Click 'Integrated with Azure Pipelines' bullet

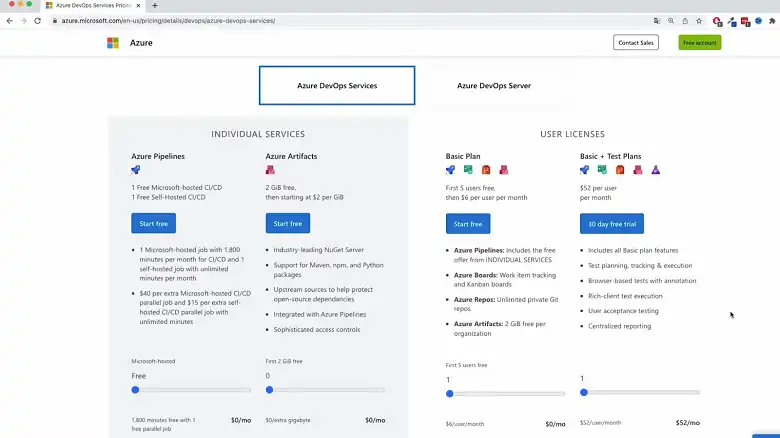(x=320, y=315)
